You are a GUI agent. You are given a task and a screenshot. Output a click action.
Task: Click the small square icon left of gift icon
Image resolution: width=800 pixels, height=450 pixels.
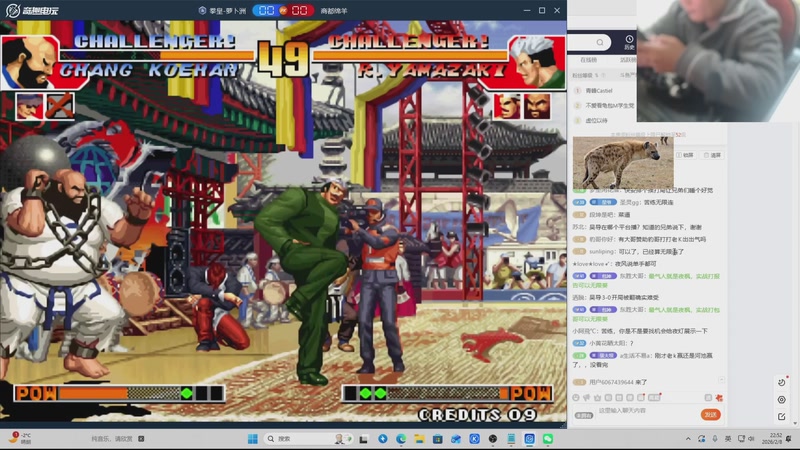(x=708, y=397)
